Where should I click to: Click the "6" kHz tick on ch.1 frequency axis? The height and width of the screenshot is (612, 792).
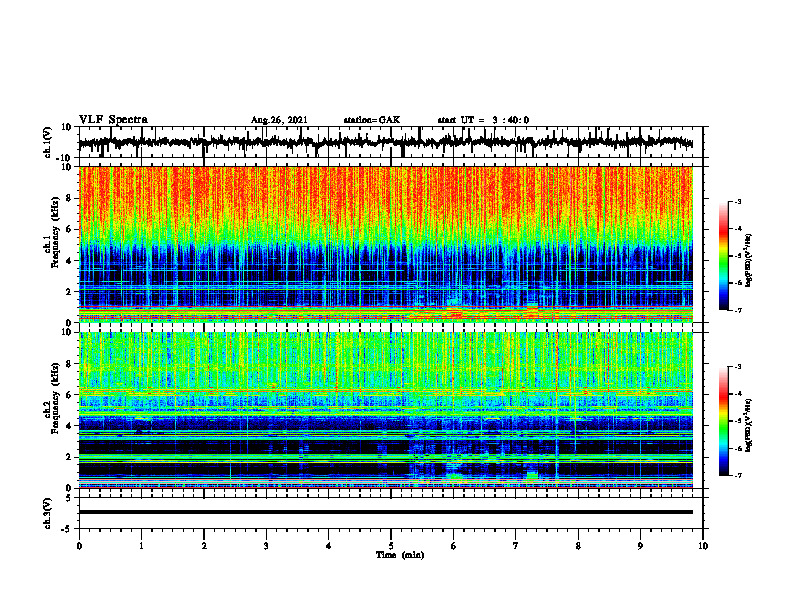tap(70, 229)
